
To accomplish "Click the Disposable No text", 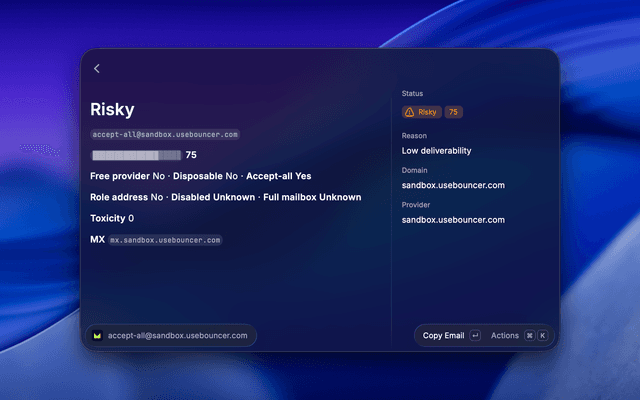I will coord(205,176).
